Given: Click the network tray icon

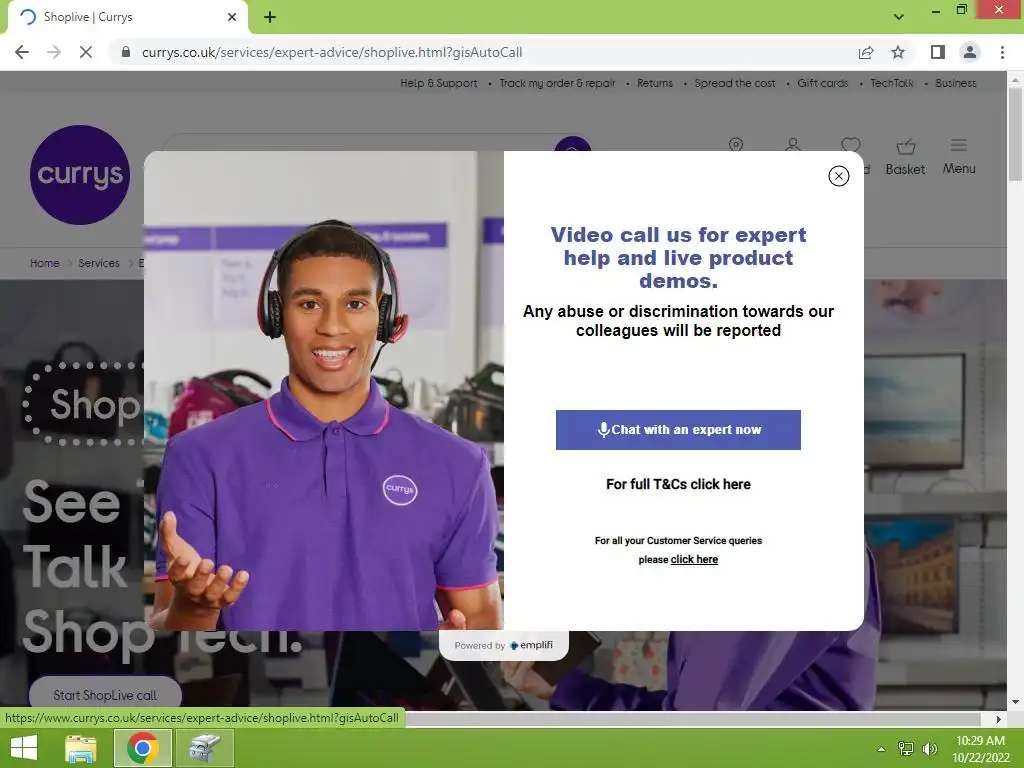Looking at the screenshot, I should click(905, 749).
